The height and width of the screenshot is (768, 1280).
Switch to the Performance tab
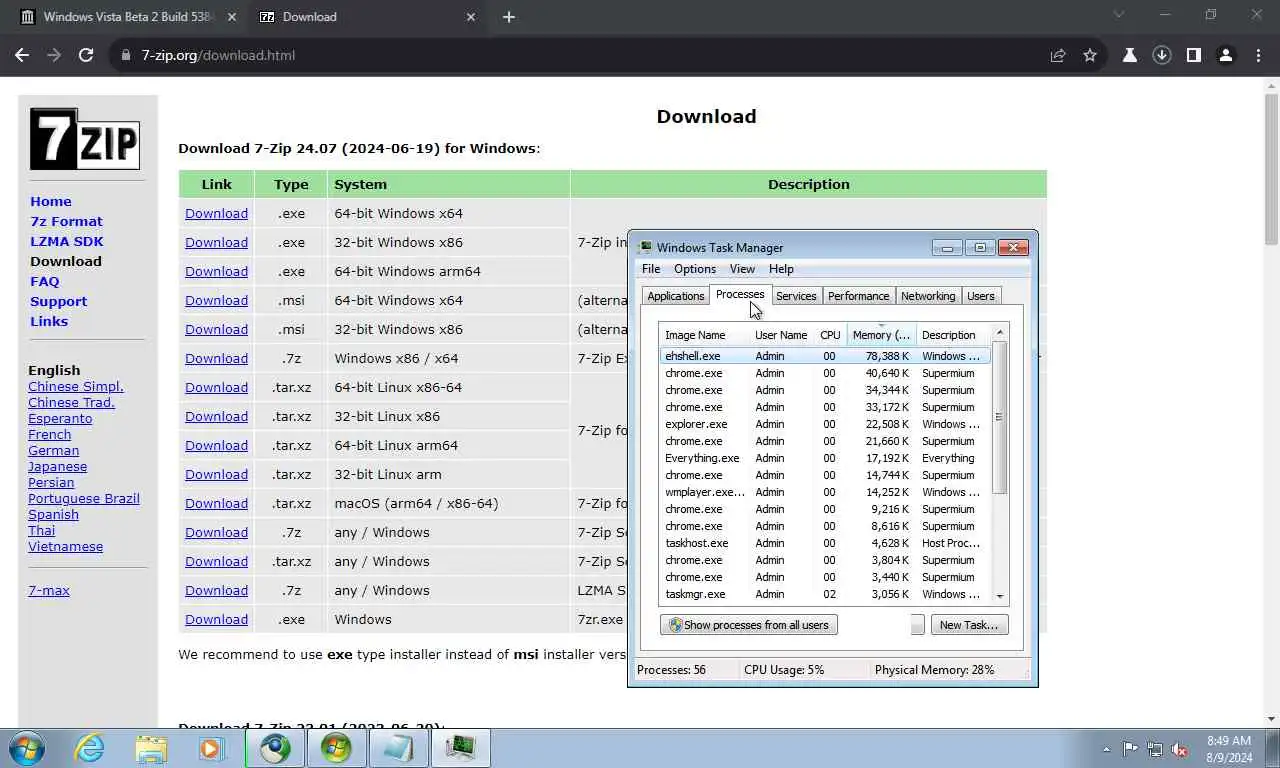point(858,296)
